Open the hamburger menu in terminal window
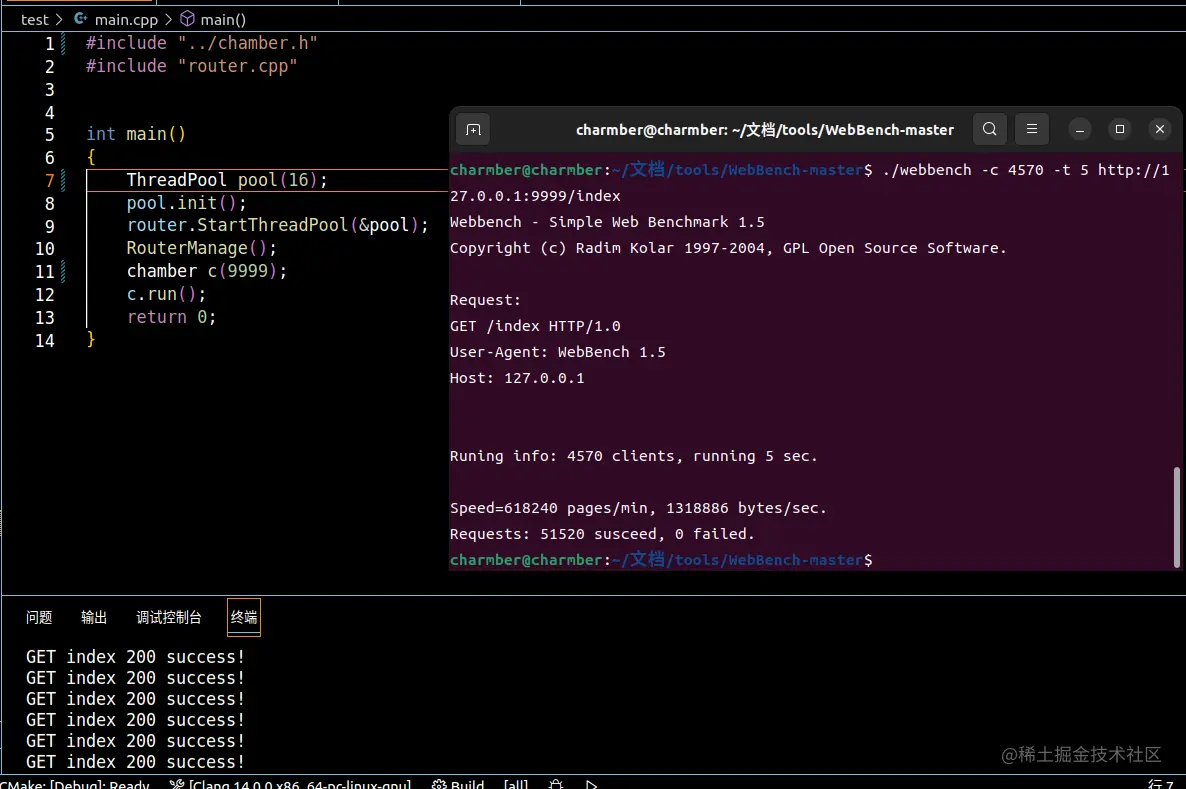Screen dimensions: 1186x789 [1032, 129]
